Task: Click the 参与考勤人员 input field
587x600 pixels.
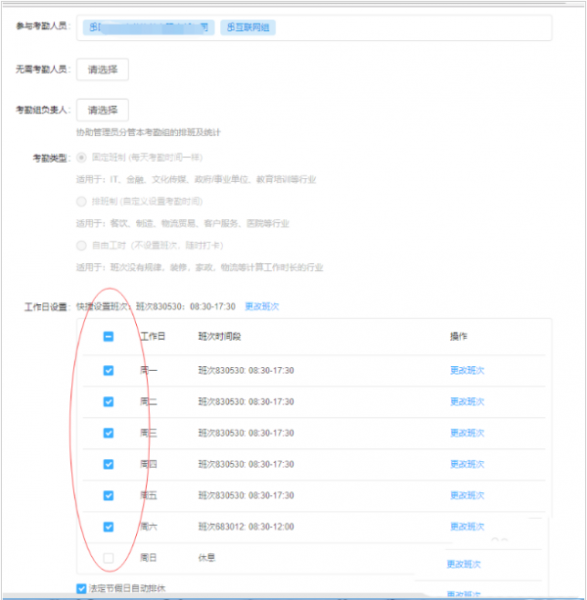Action: point(314,28)
